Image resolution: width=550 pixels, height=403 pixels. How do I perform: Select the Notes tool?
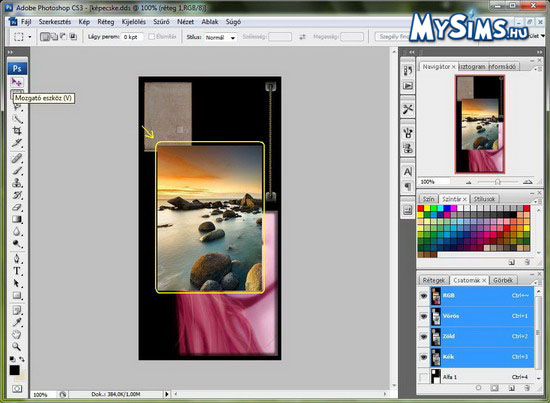(x=17, y=310)
